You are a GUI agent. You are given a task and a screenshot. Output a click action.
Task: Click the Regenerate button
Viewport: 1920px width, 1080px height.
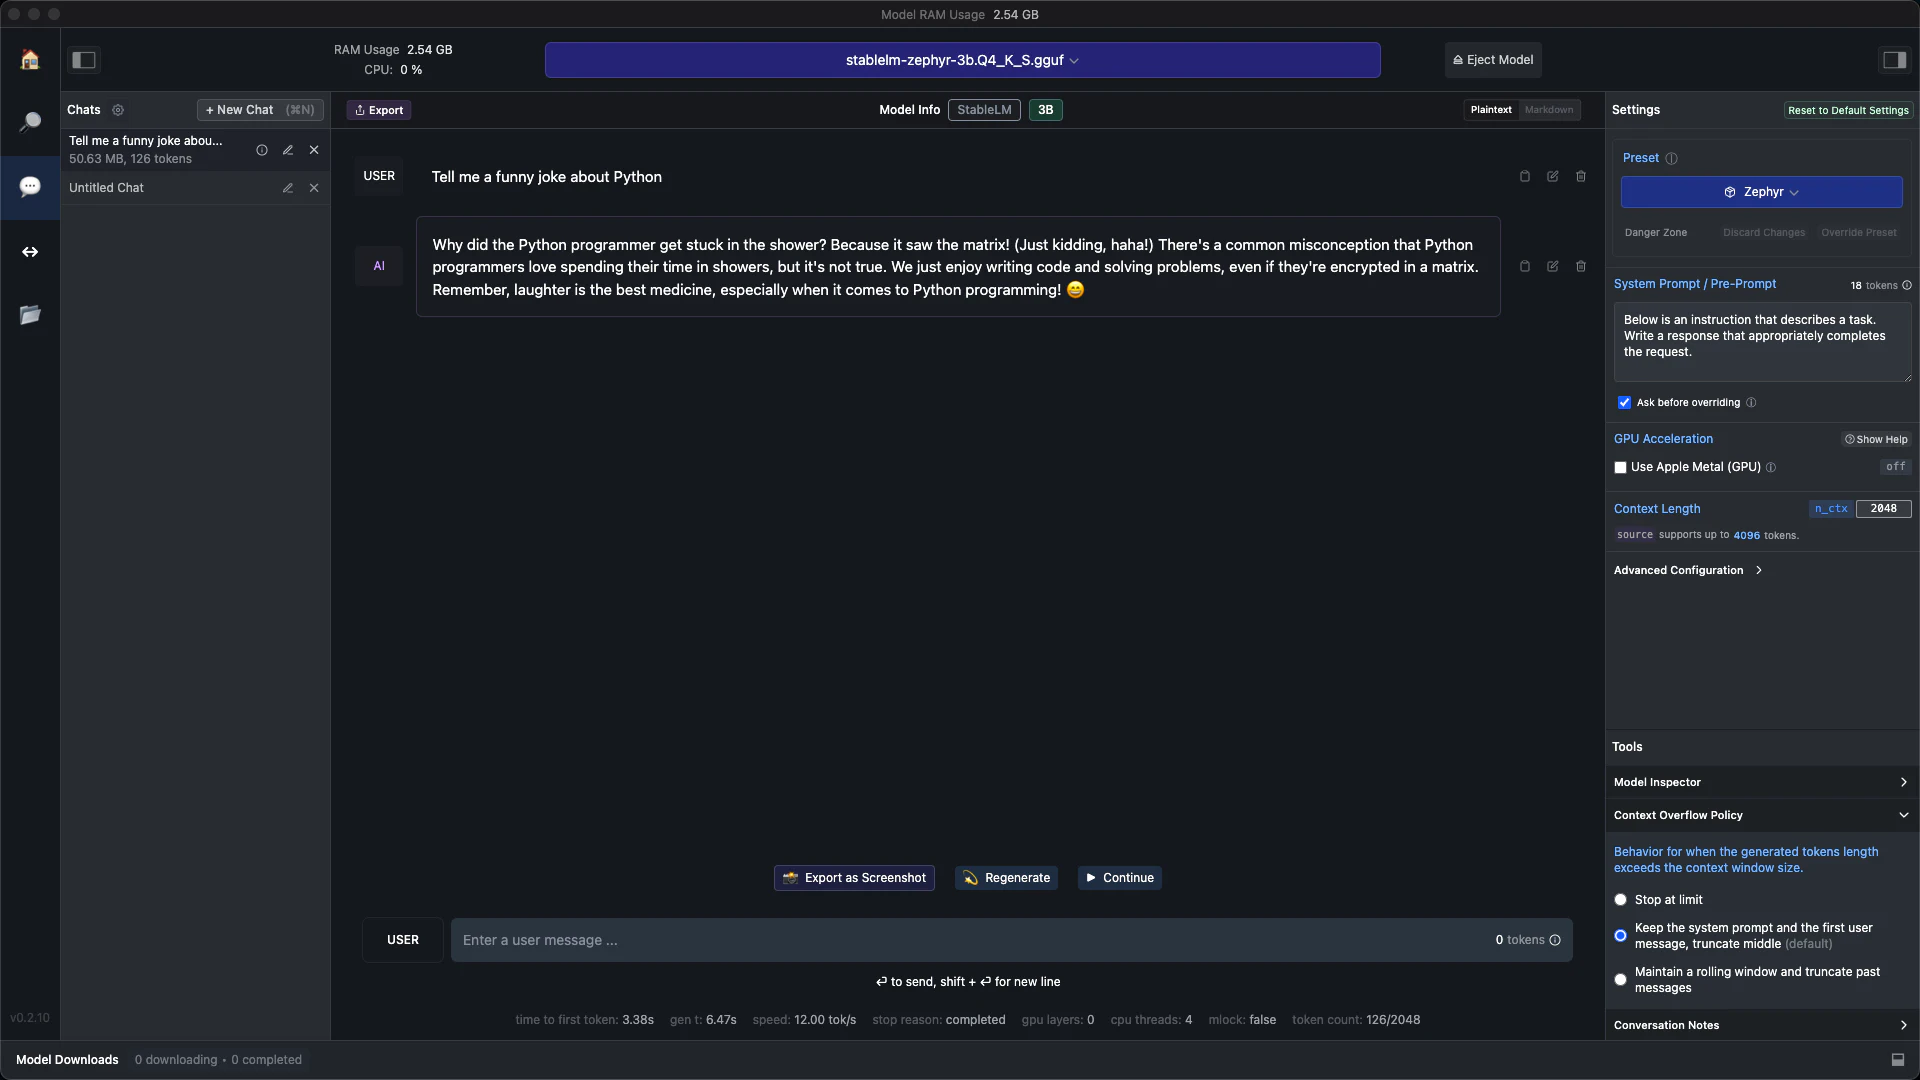[x=1006, y=878]
